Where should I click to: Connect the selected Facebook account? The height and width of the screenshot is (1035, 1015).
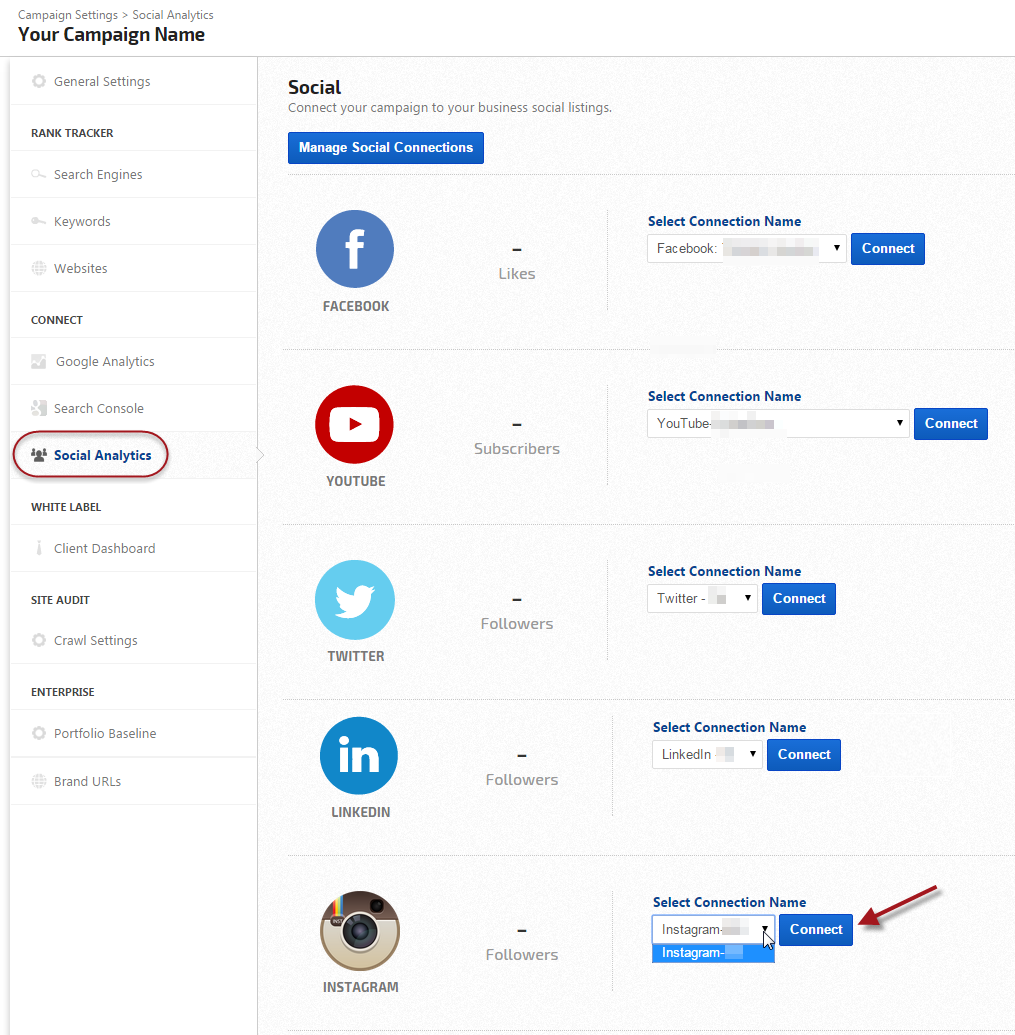click(887, 249)
